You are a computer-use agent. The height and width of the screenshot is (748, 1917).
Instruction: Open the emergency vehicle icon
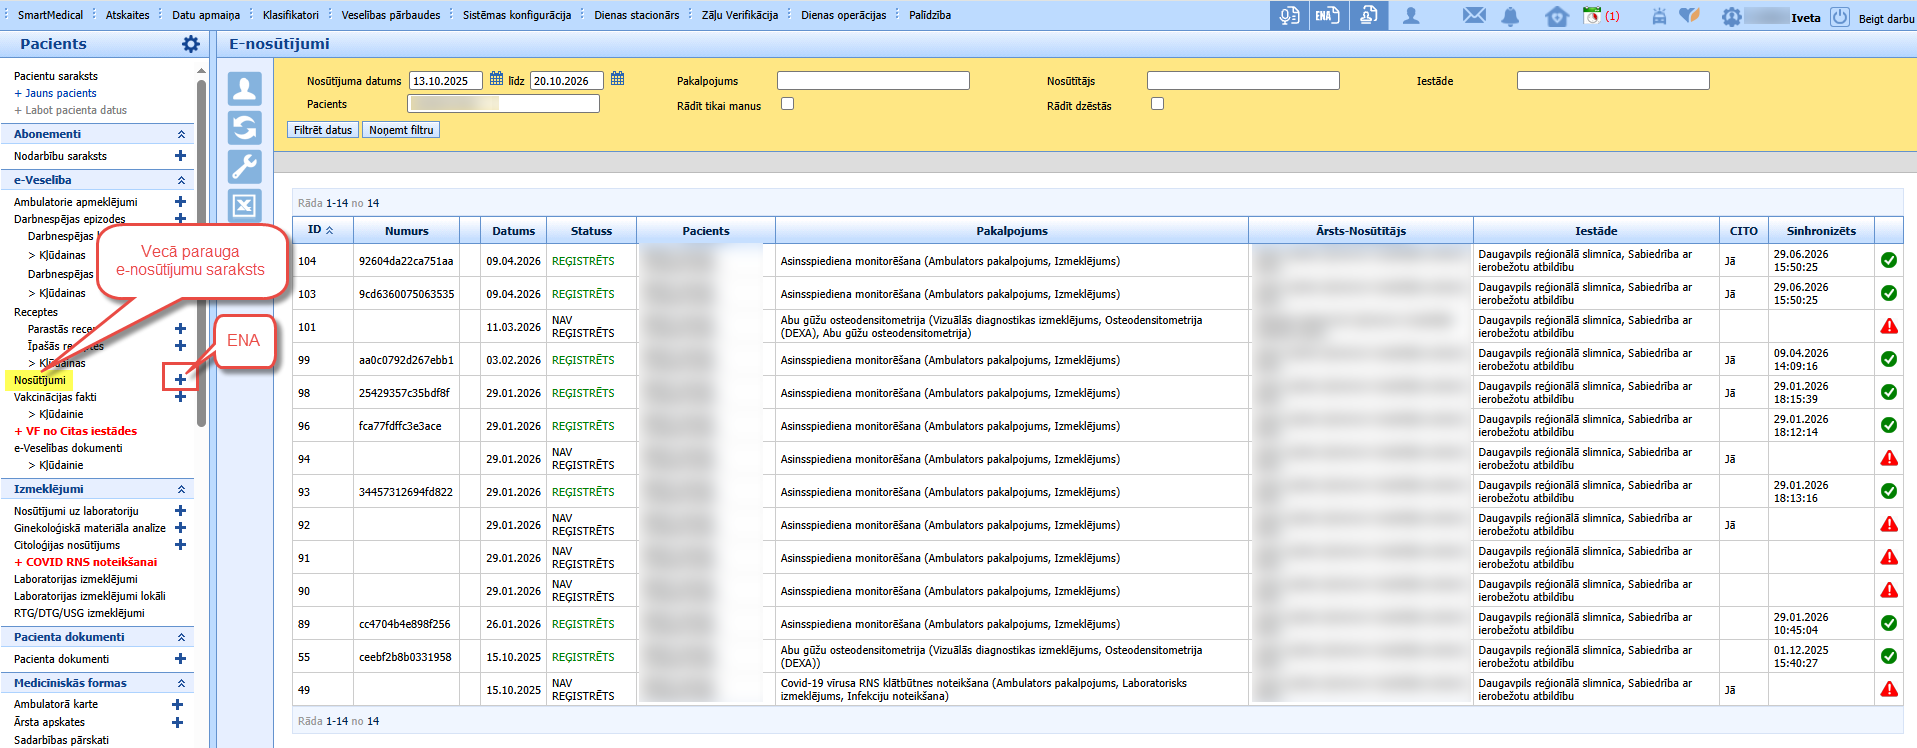1659,16
